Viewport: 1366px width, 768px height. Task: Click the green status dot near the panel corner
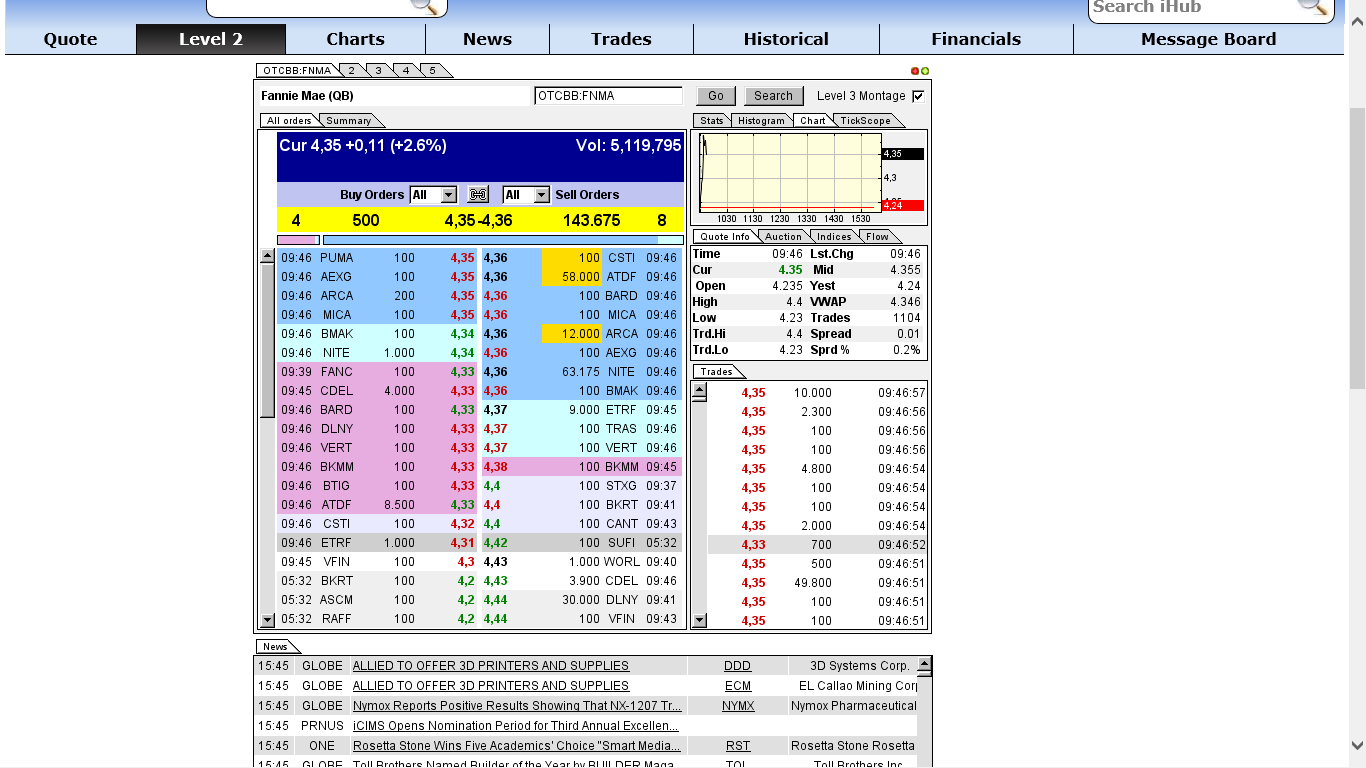tap(923, 70)
